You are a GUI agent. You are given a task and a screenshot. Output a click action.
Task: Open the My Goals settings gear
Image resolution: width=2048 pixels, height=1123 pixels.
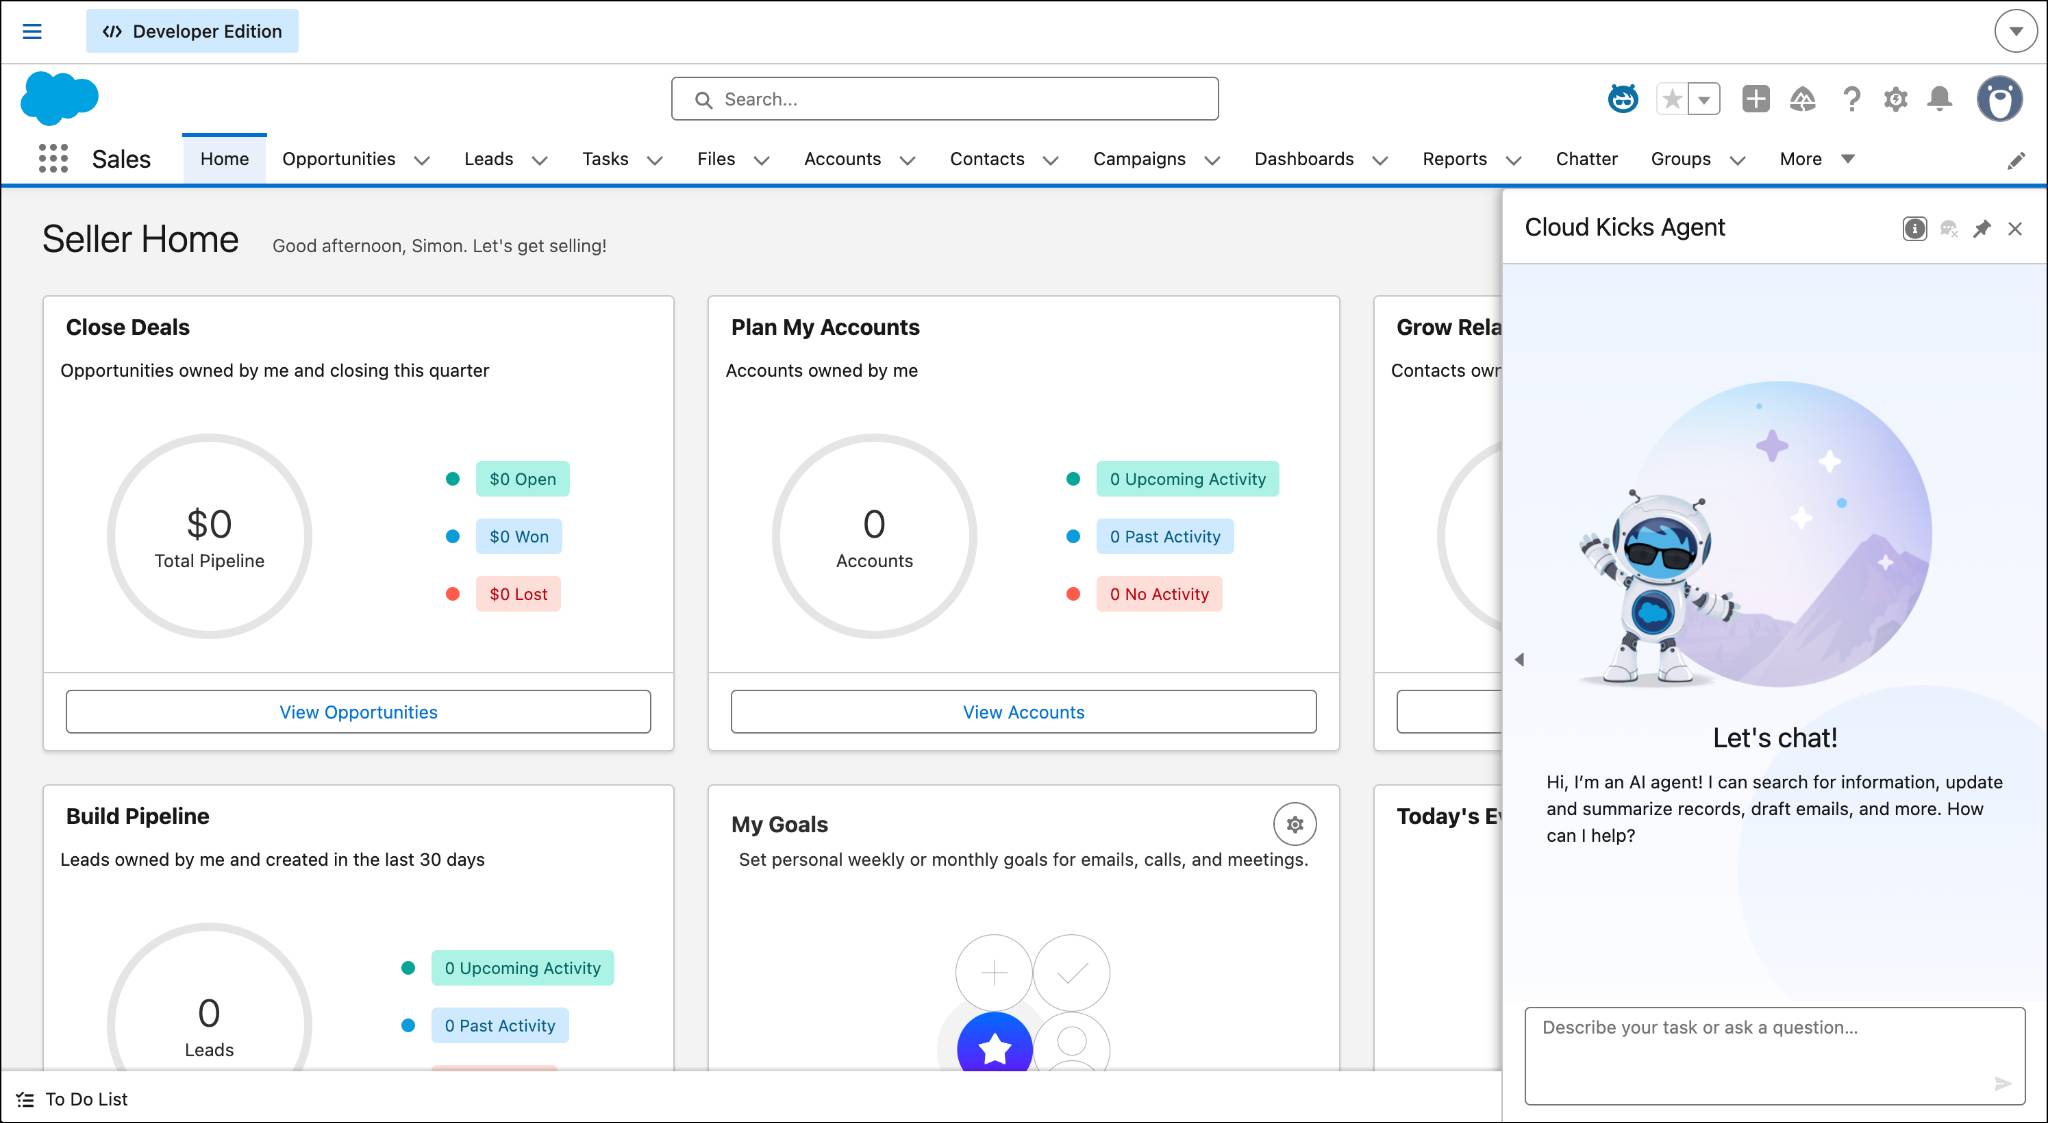tap(1295, 824)
